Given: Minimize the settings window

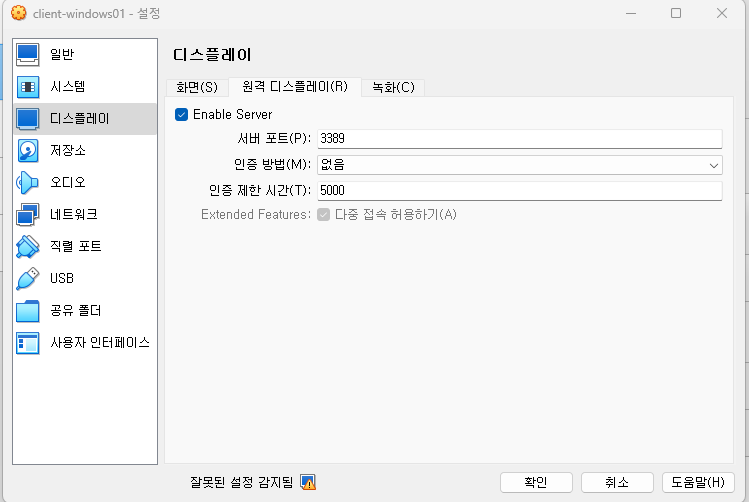Looking at the screenshot, I should tap(631, 13).
